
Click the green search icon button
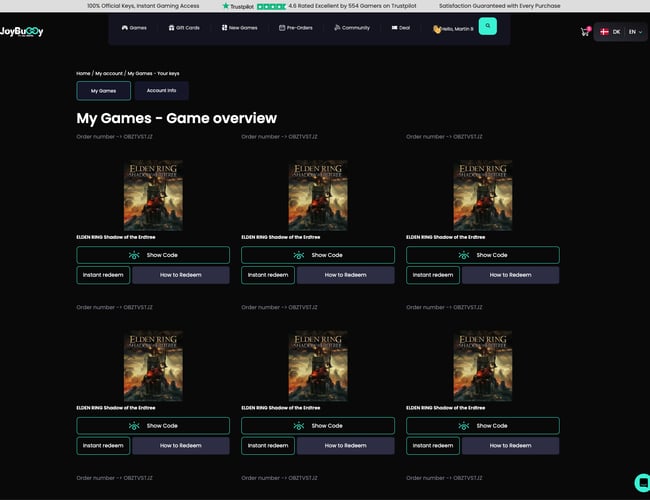487,27
